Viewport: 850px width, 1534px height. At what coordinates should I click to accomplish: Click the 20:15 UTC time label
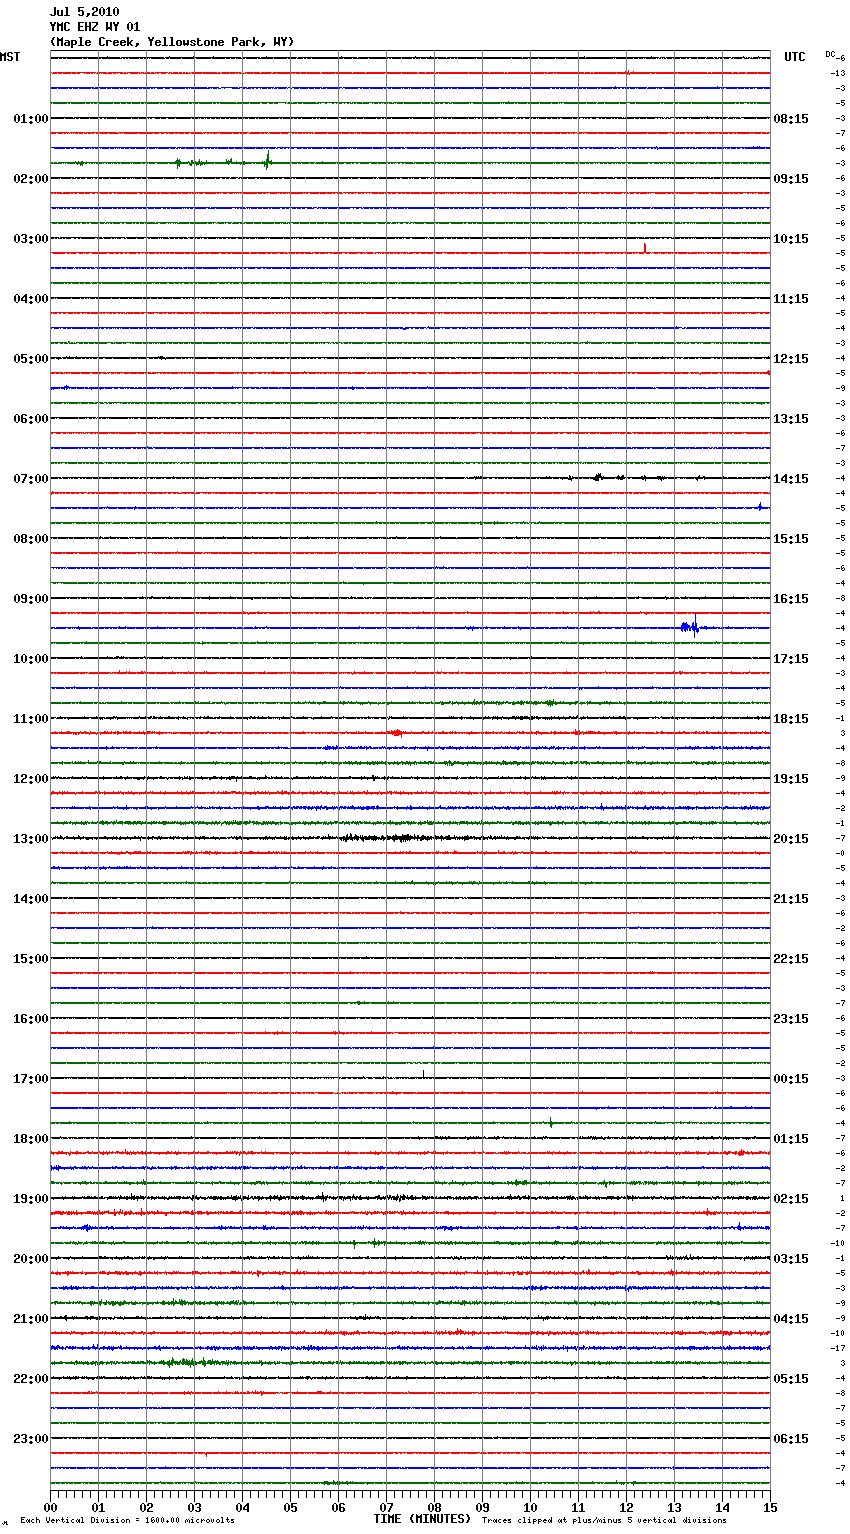tap(791, 839)
